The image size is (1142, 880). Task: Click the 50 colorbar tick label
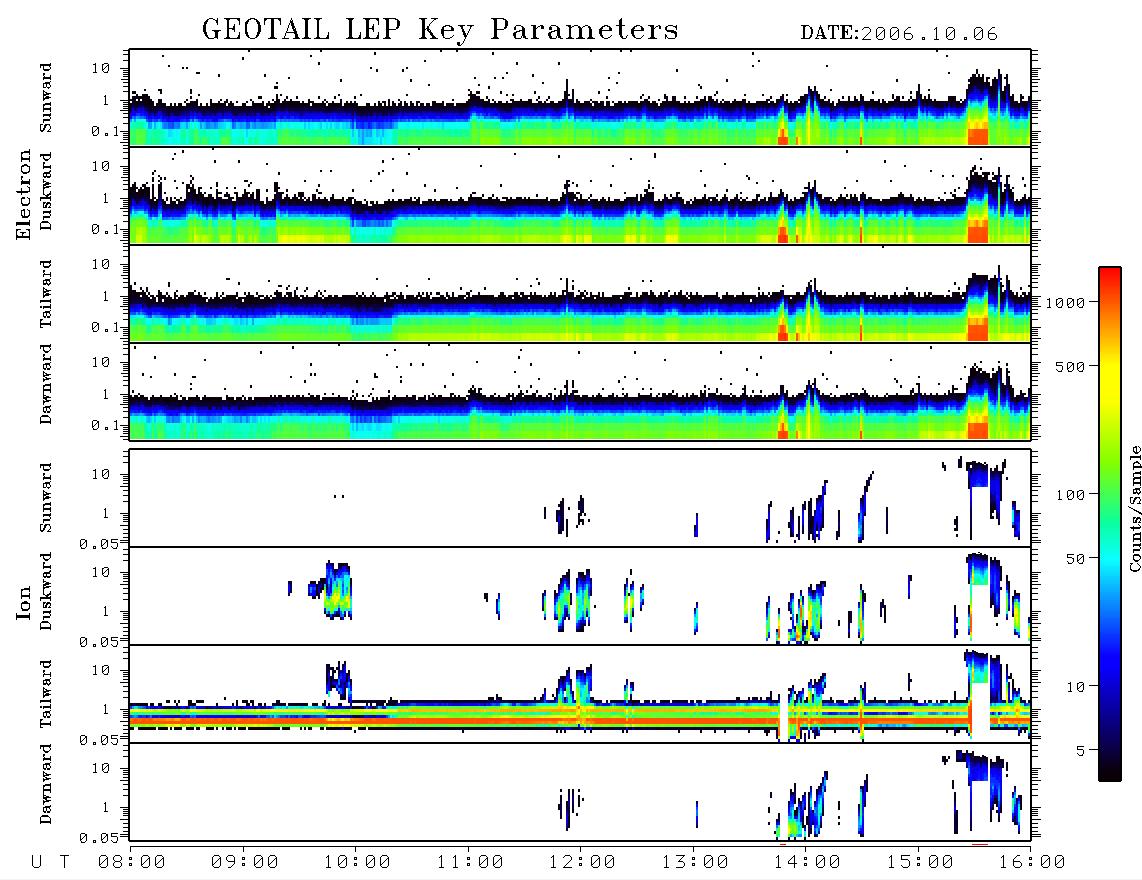pyautogui.click(x=1076, y=559)
